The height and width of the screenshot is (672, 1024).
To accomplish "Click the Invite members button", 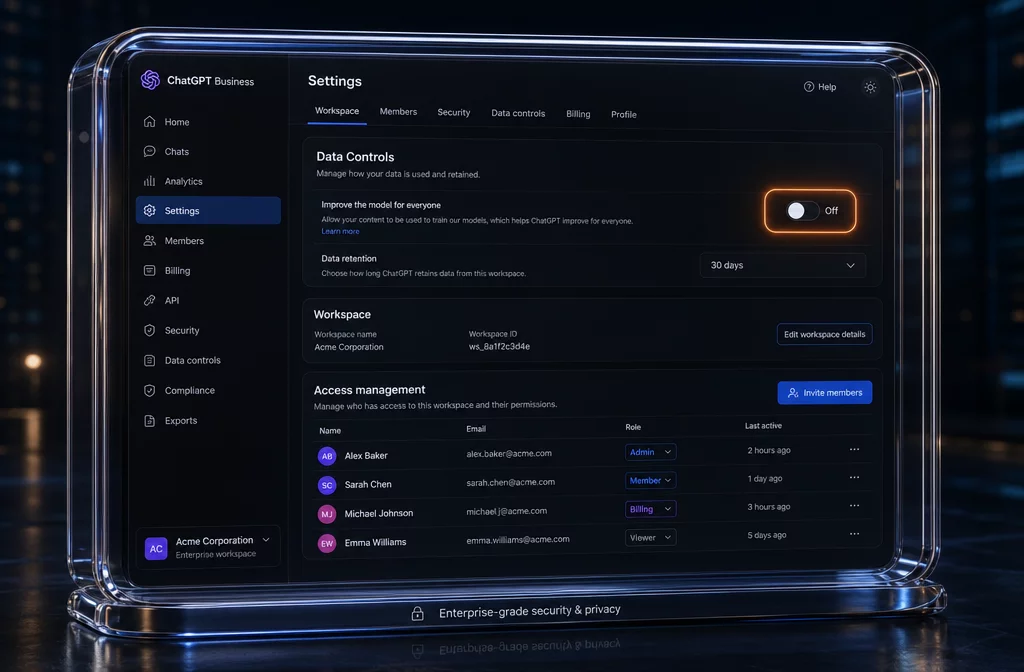I will tap(825, 392).
